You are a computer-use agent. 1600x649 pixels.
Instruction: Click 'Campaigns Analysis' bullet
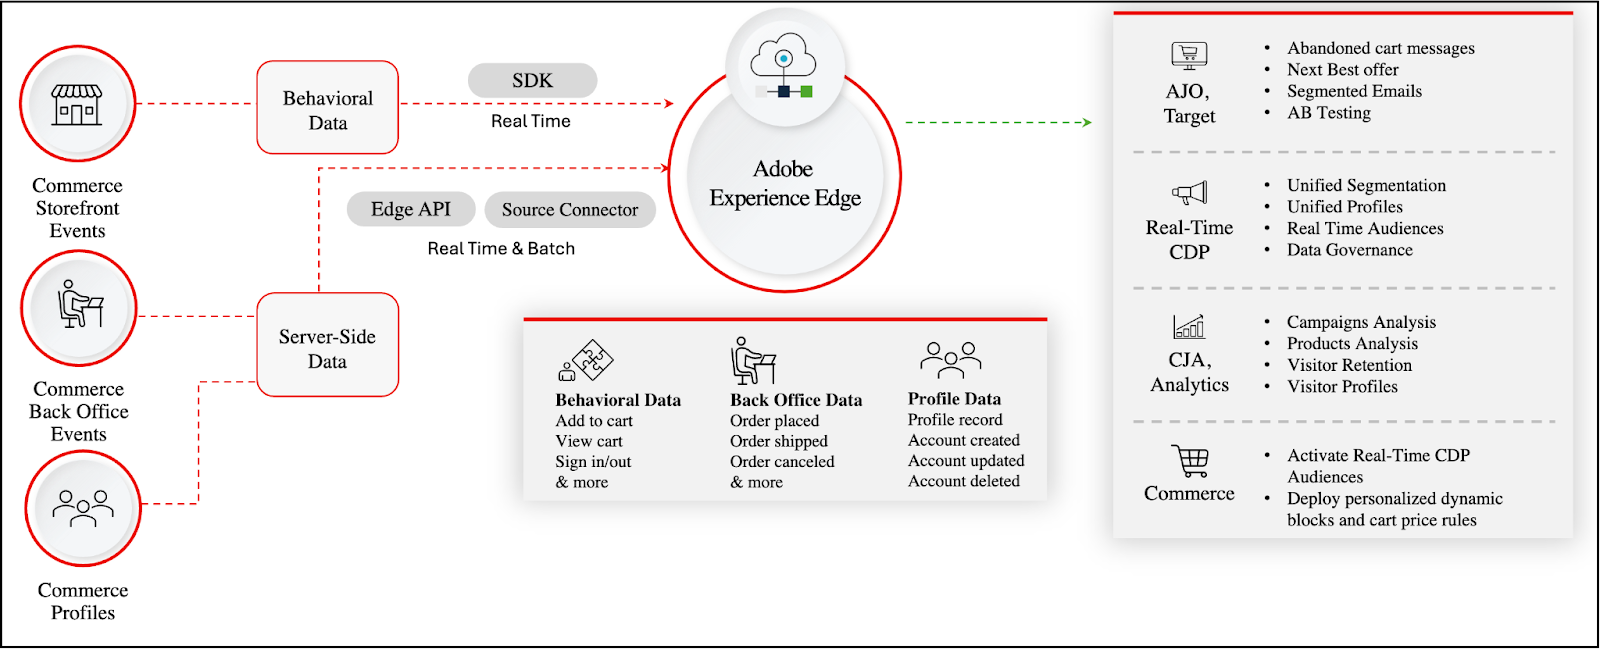1361,322
